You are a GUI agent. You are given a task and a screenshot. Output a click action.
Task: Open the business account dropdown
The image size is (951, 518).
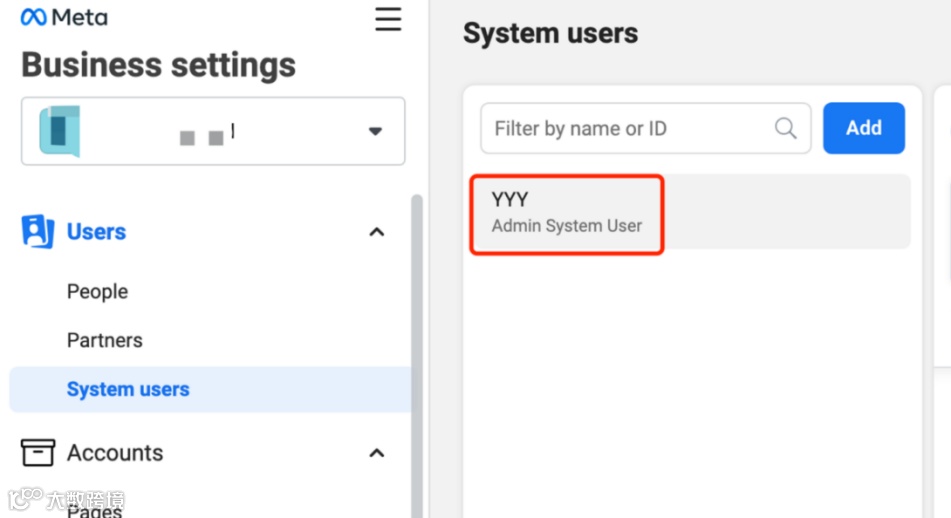coord(213,131)
